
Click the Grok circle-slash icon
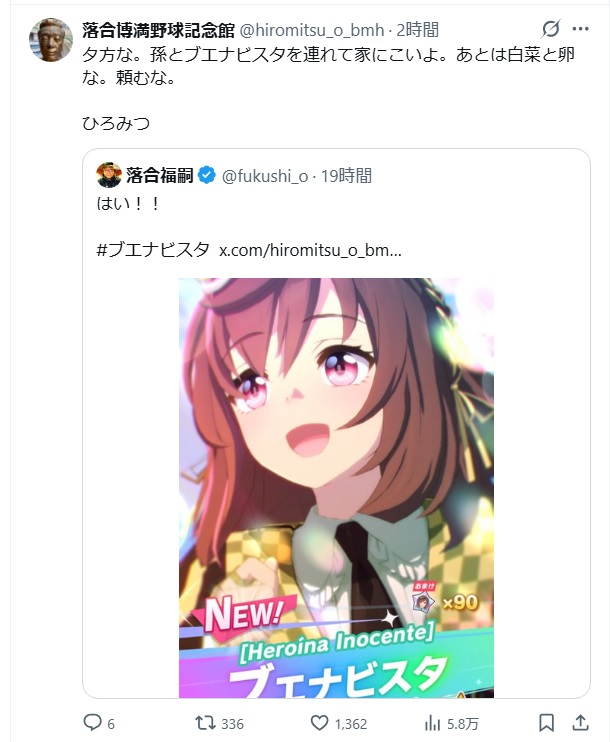[x=551, y=29]
